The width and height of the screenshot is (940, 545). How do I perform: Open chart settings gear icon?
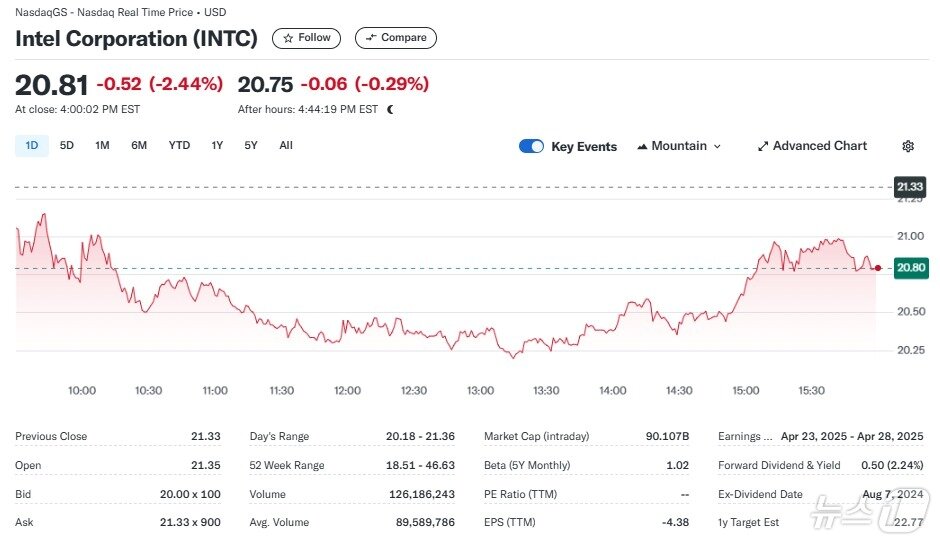(908, 146)
